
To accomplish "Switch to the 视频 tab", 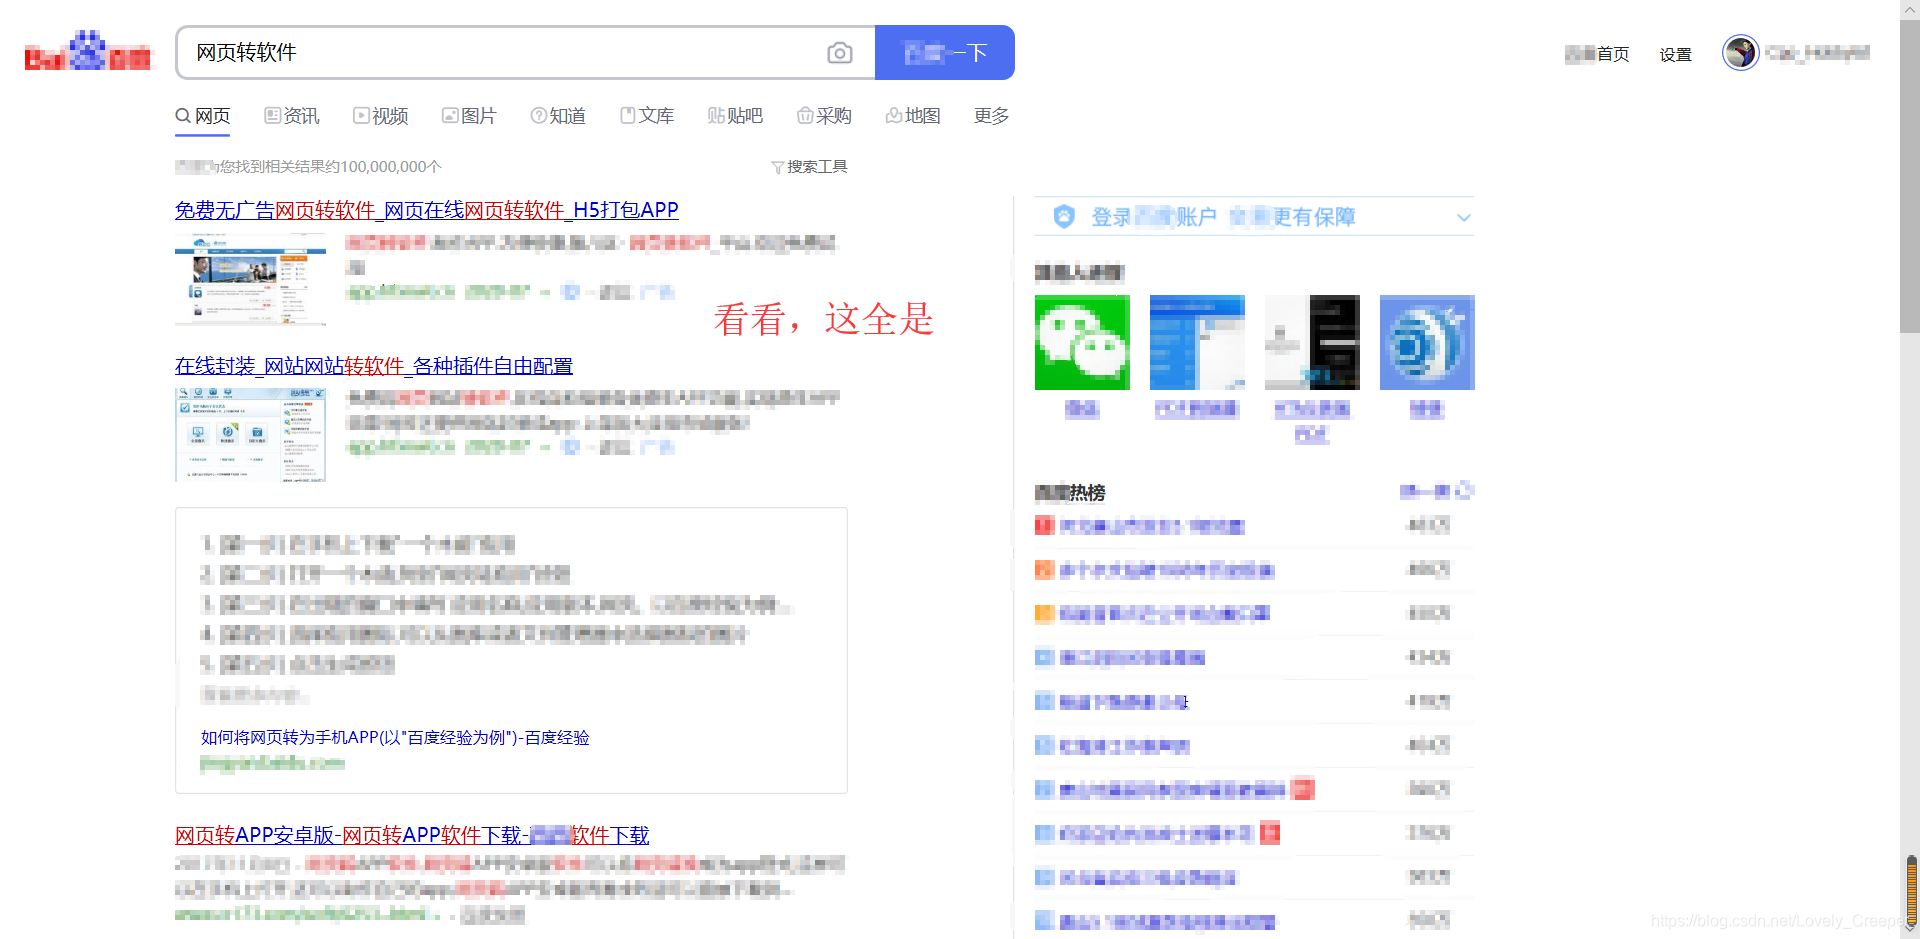I will 381,116.
